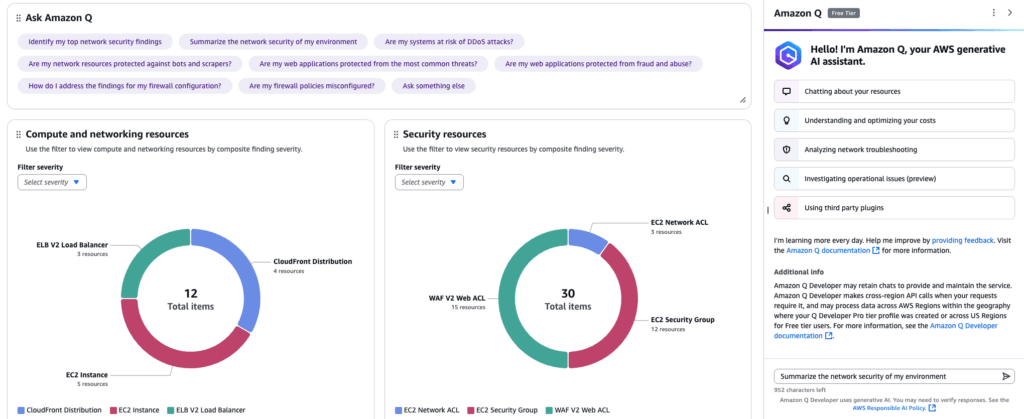This screenshot has height=419, width=1024.
Task: Open the severity dropdown under Security resources
Action: tap(430, 182)
